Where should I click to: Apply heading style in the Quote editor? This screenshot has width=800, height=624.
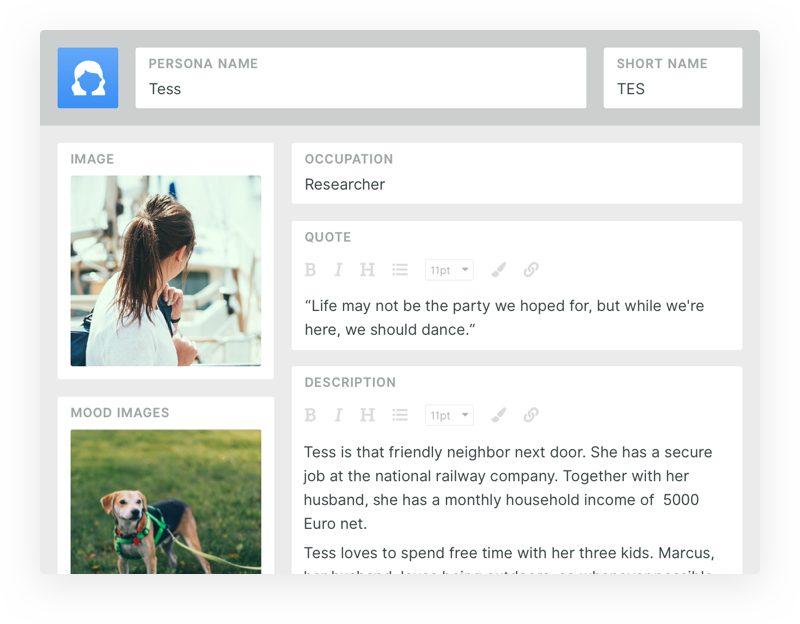coord(367,269)
